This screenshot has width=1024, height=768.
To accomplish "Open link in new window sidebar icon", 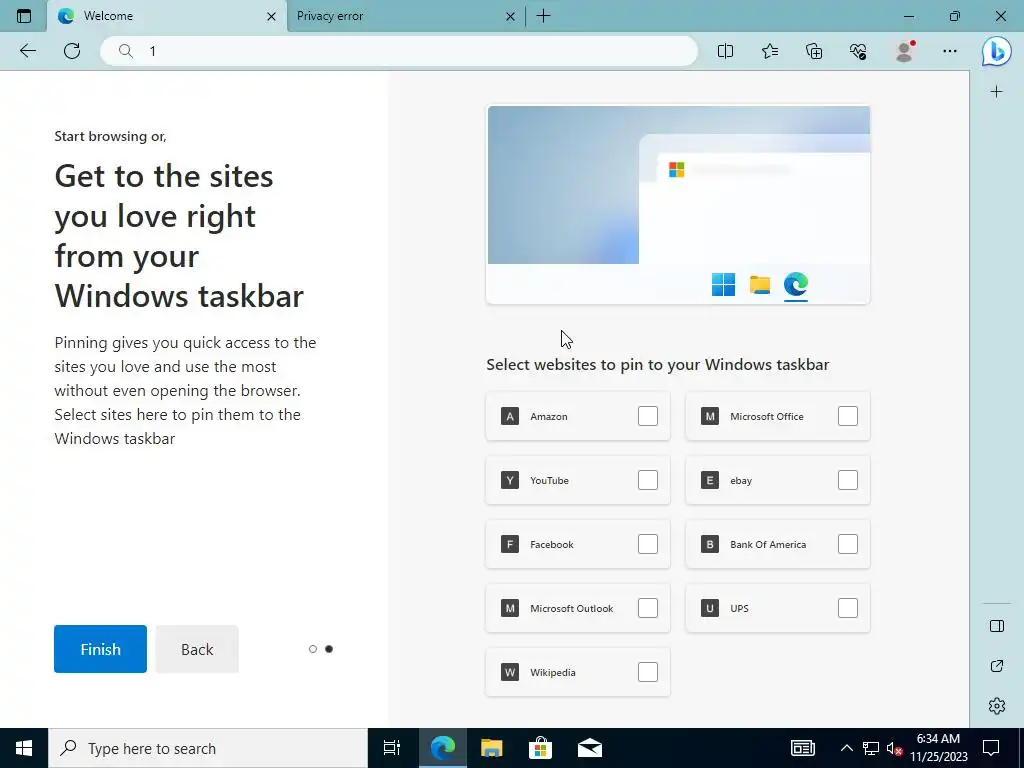I will click(997, 666).
